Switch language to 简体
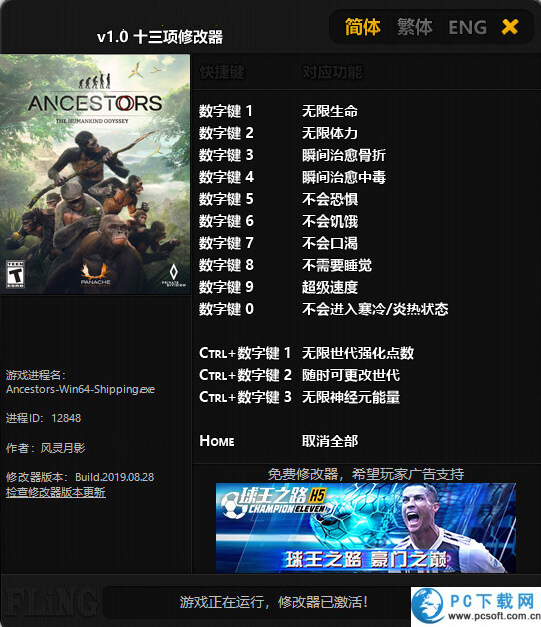Viewport: 541px width, 627px height. [363, 27]
